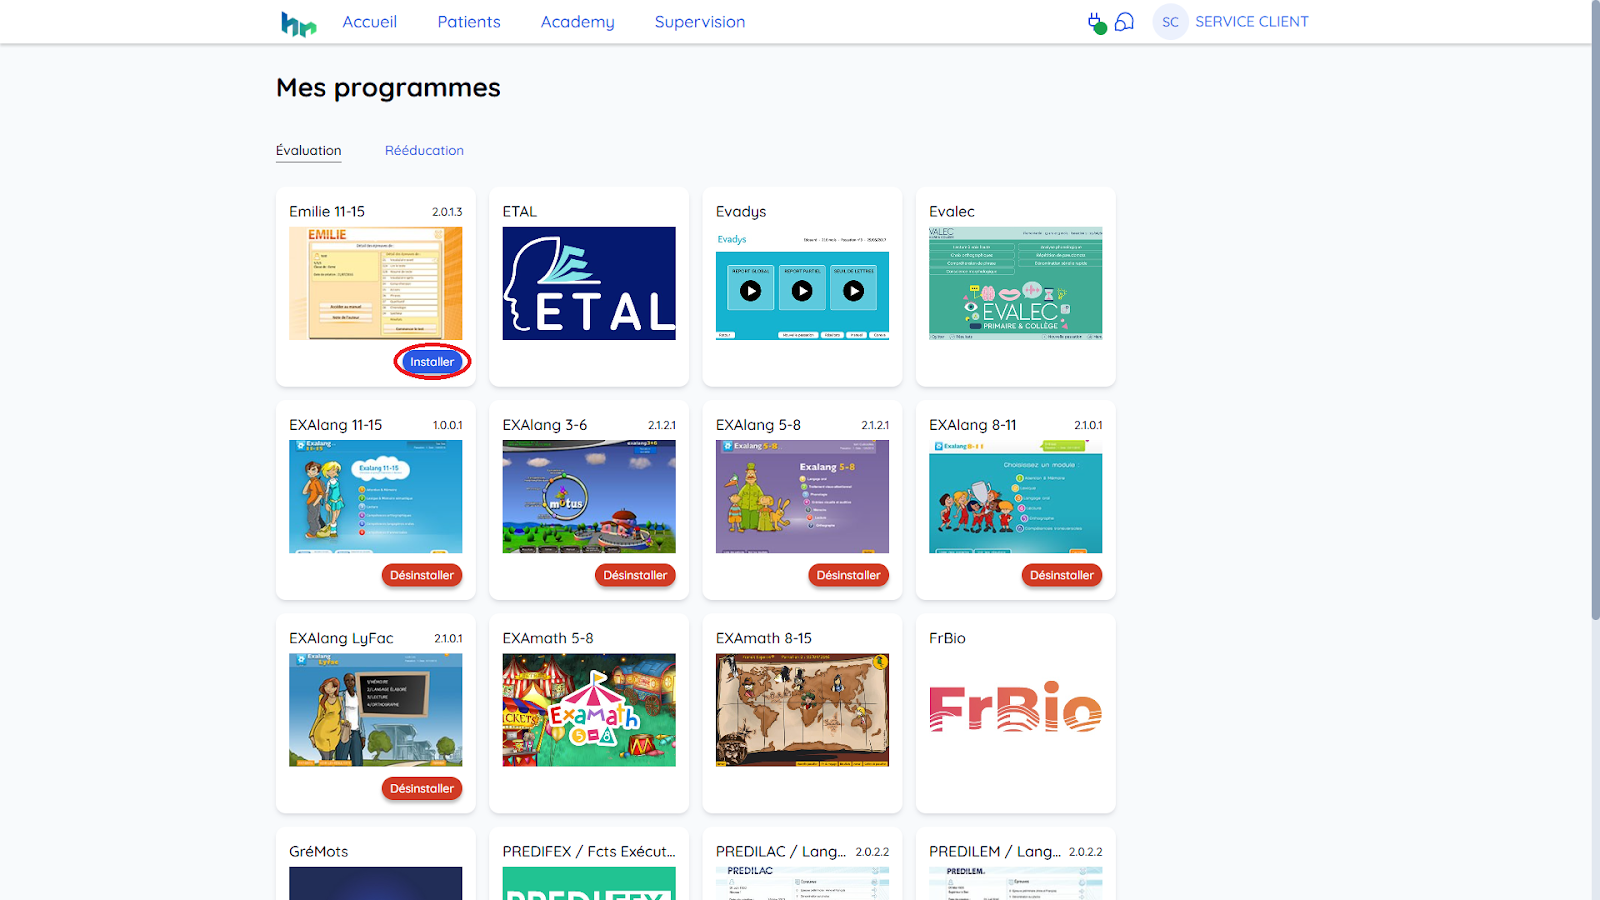
Task: Click the PREDILAC version number 2.0.2.2
Action: click(x=872, y=852)
